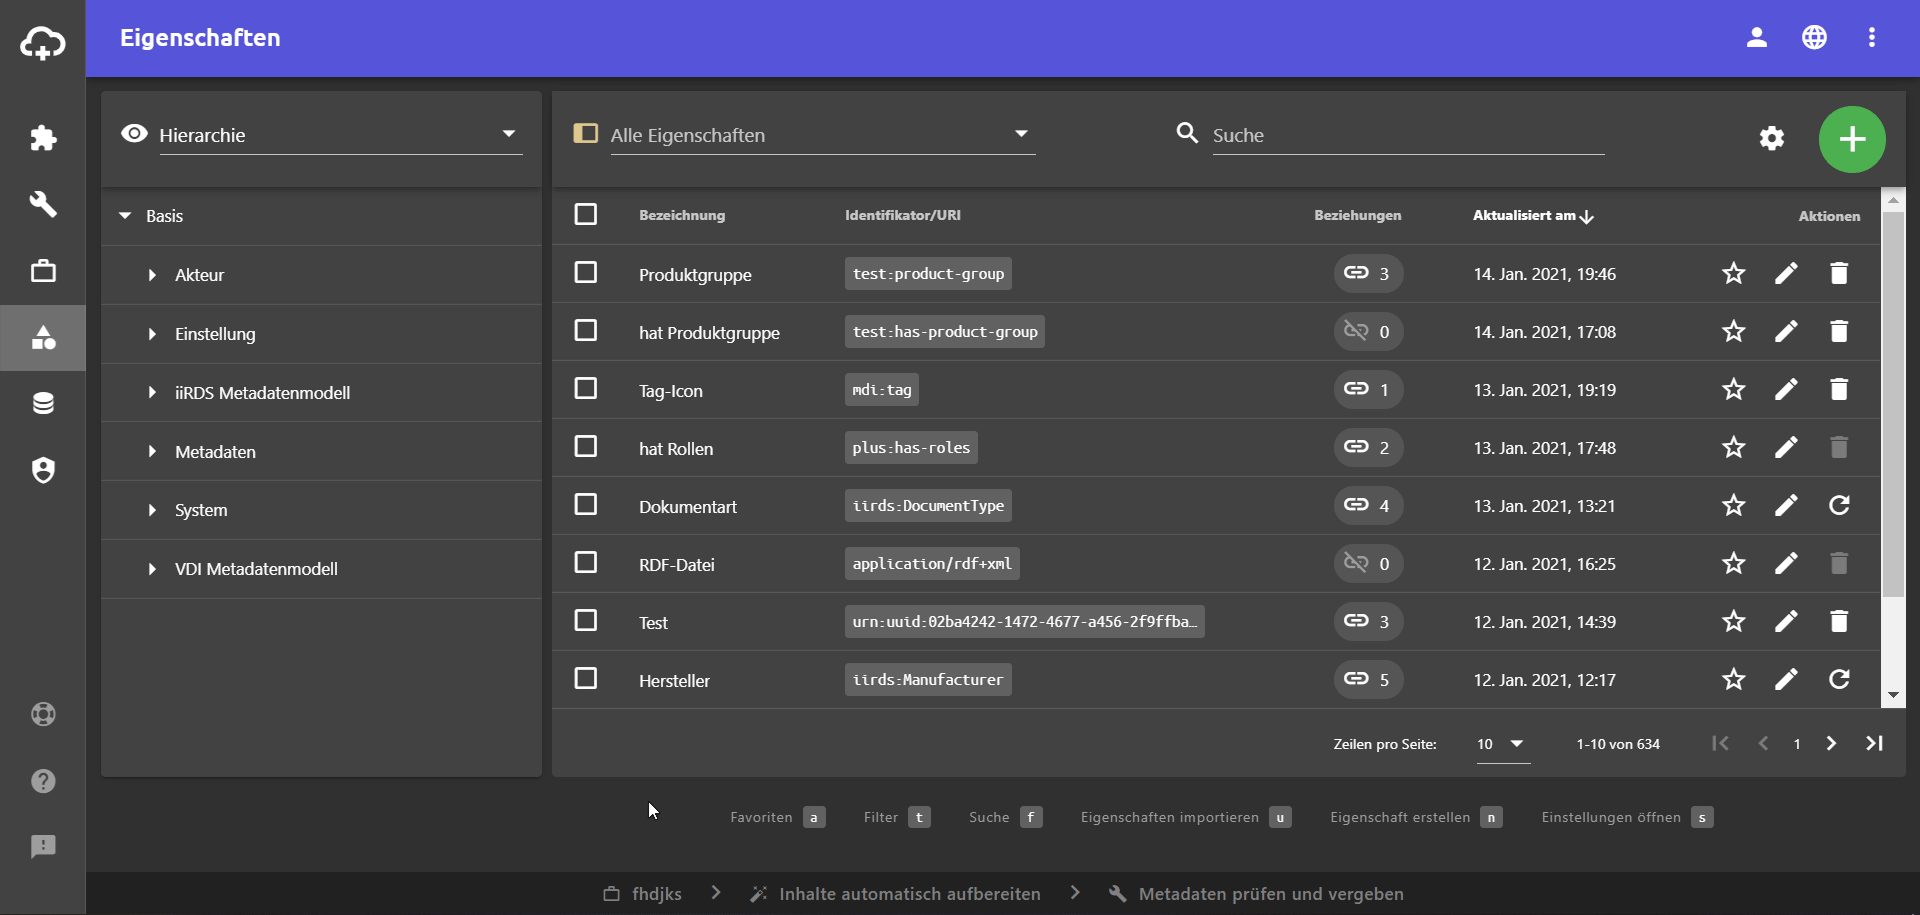Click the green add property button
This screenshot has width=1920, height=915.
pos(1852,139)
